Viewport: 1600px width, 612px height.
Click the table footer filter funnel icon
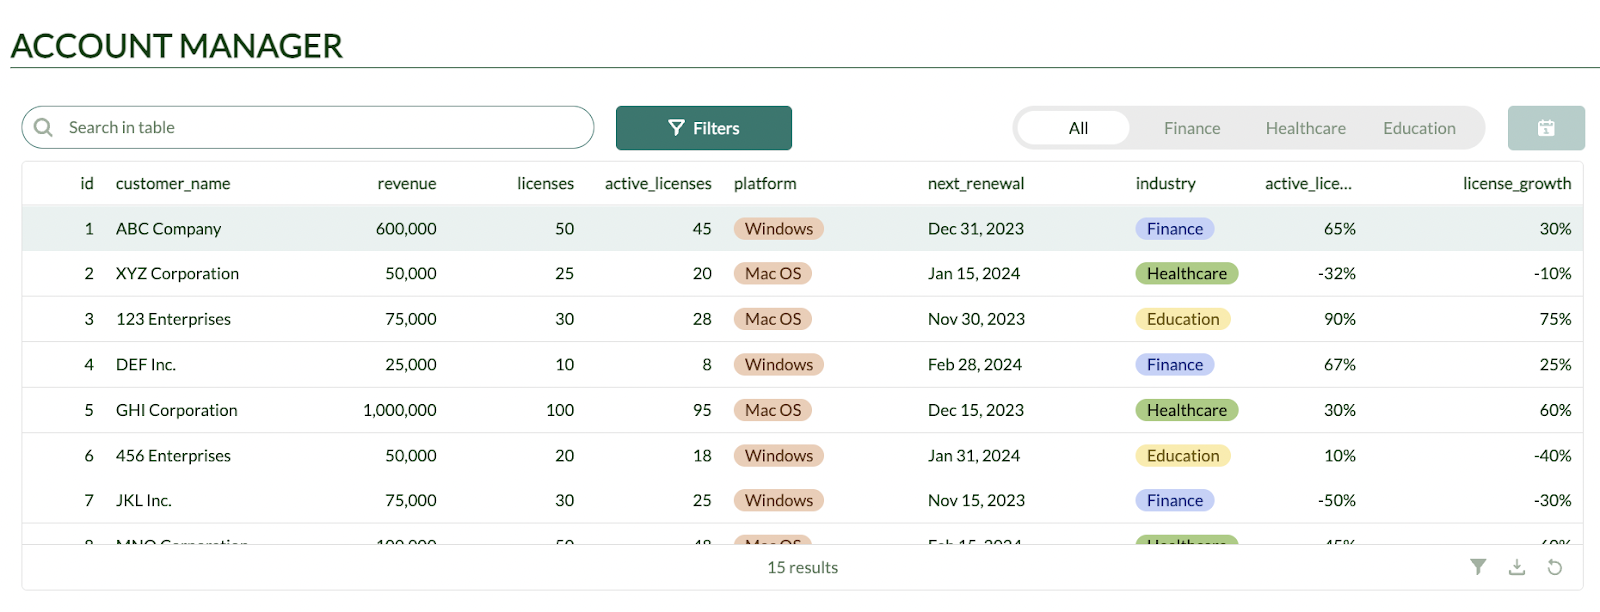pyautogui.click(x=1478, y=567)
